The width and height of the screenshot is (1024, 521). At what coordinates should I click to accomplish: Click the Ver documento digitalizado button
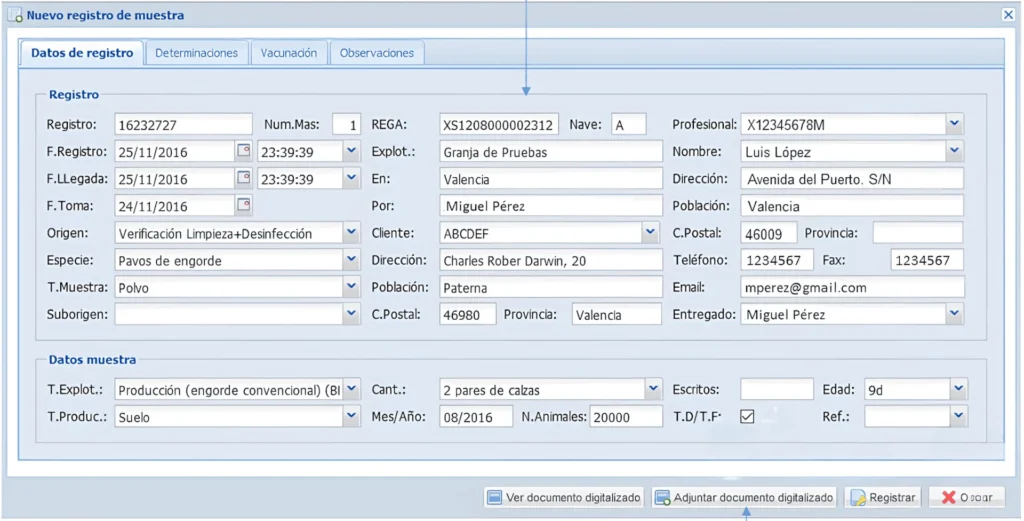pyautogui.click(x=563, y=497)
